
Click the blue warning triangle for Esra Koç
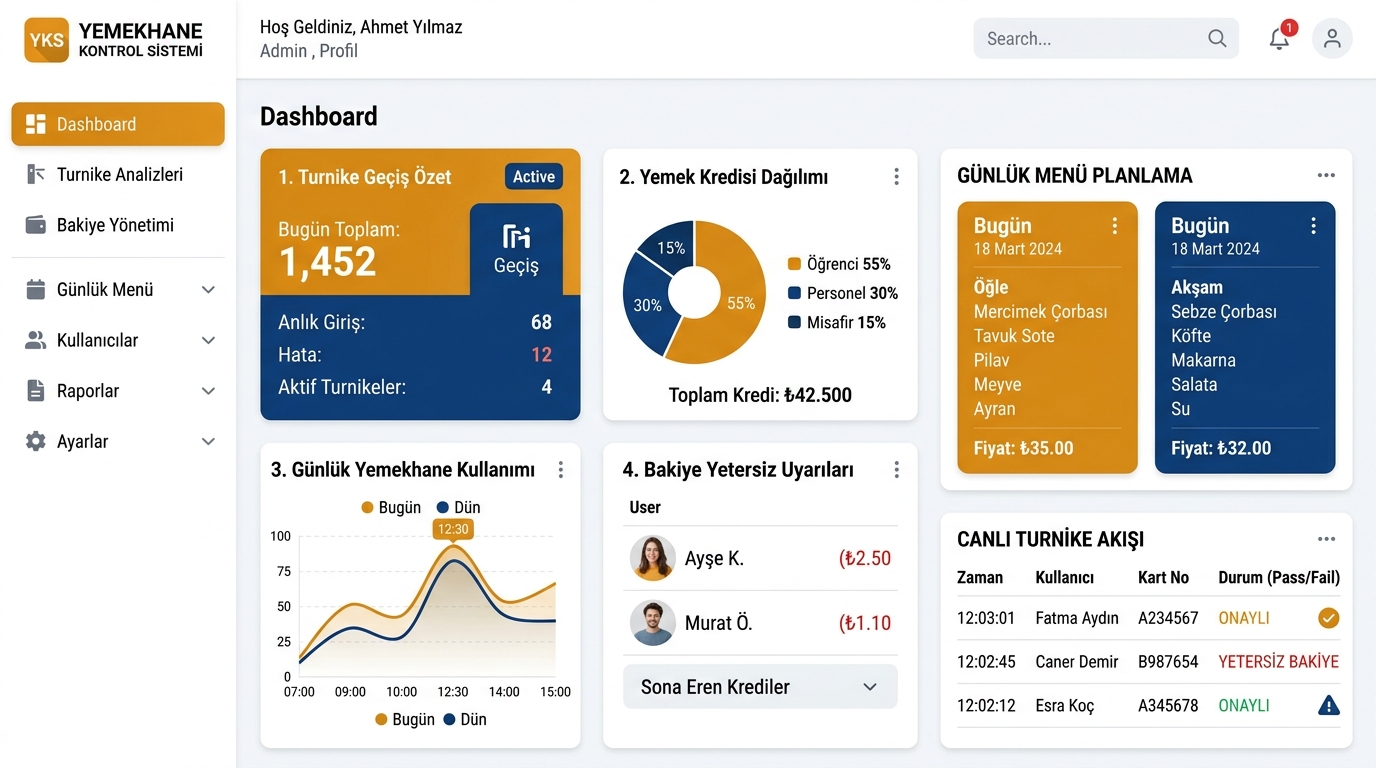(x=1328, y=705)
